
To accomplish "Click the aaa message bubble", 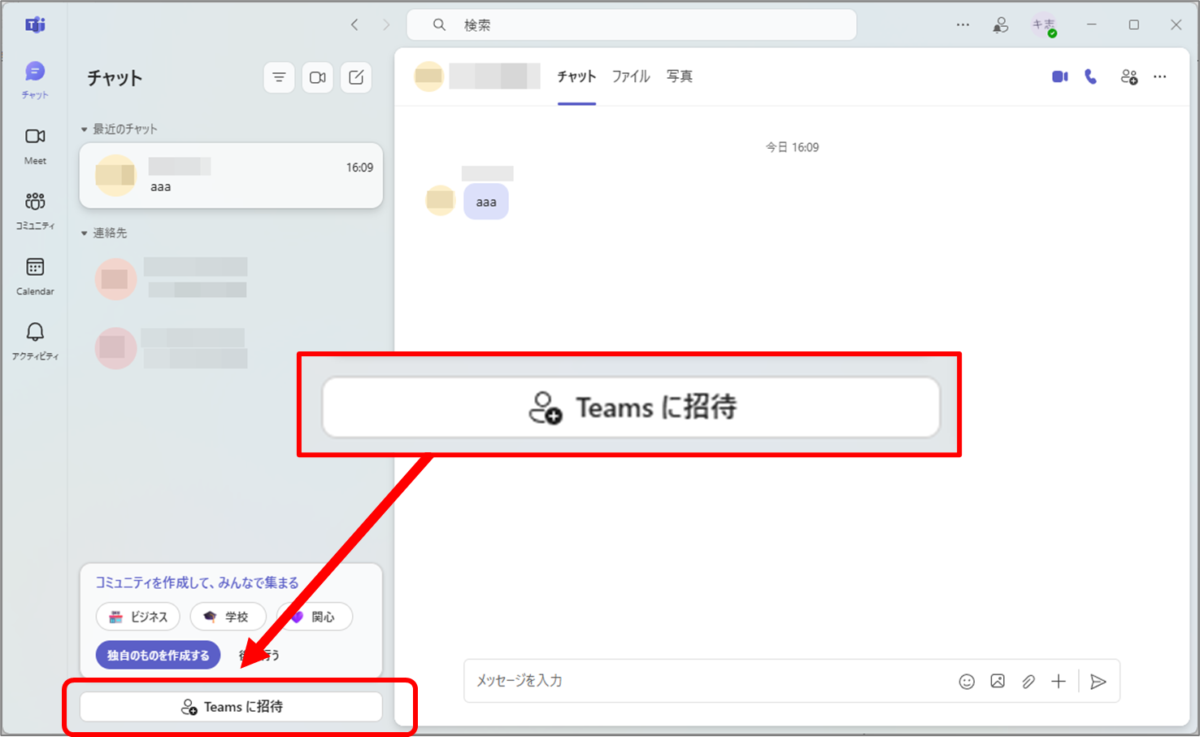I will pyautogui.click(x=486, y=202).
